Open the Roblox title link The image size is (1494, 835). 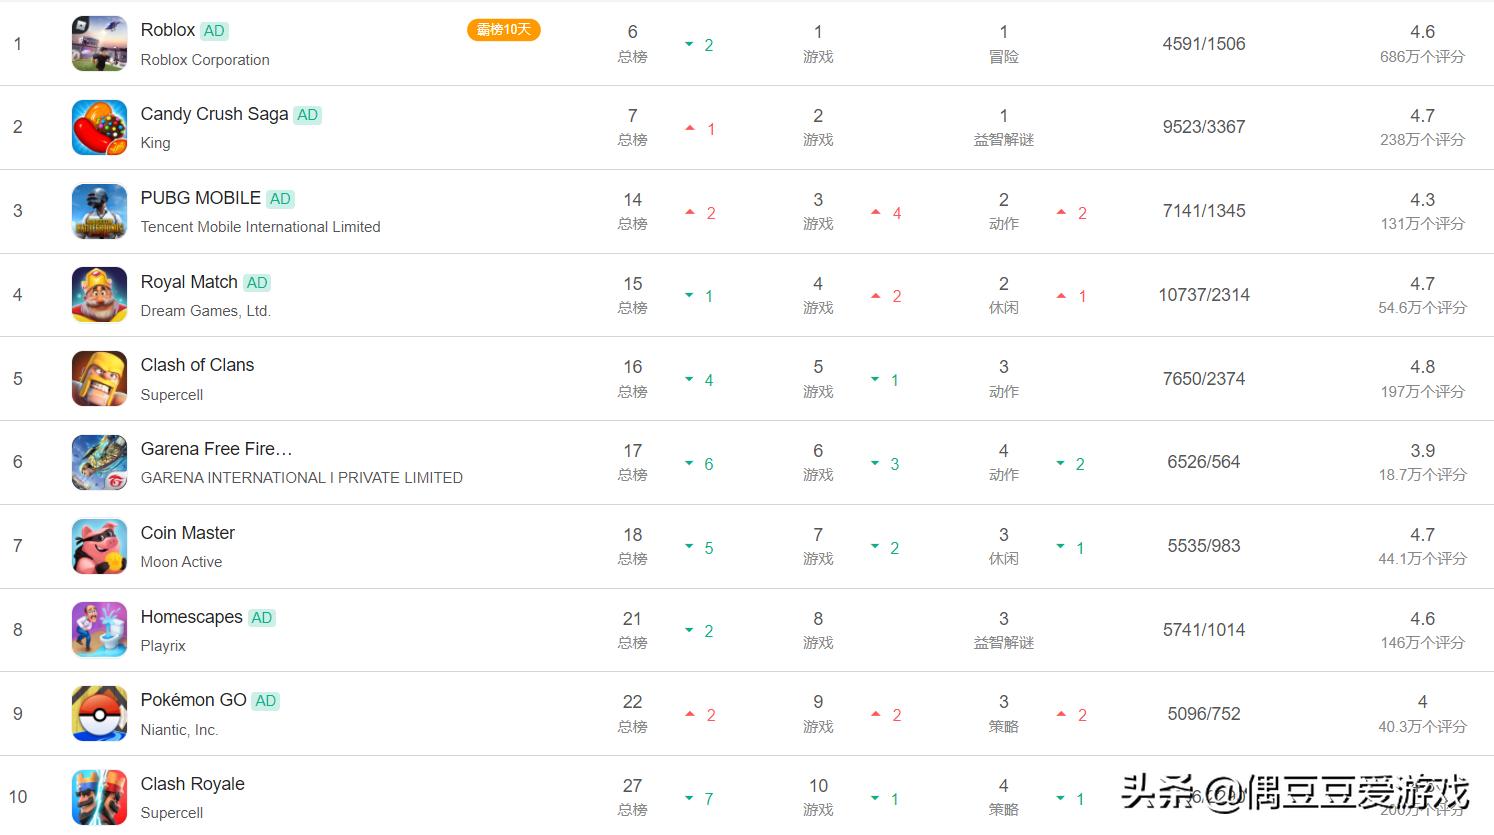tap(168, 30)
